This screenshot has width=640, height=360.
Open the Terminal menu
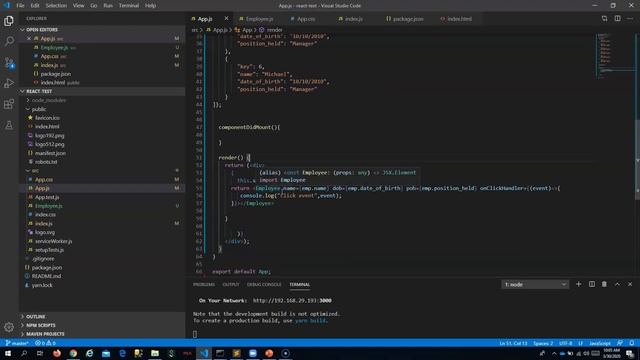(129, 5)
